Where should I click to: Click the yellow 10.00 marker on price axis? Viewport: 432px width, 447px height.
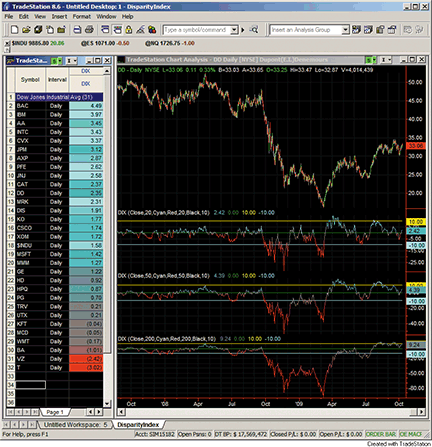coord(416,222)
